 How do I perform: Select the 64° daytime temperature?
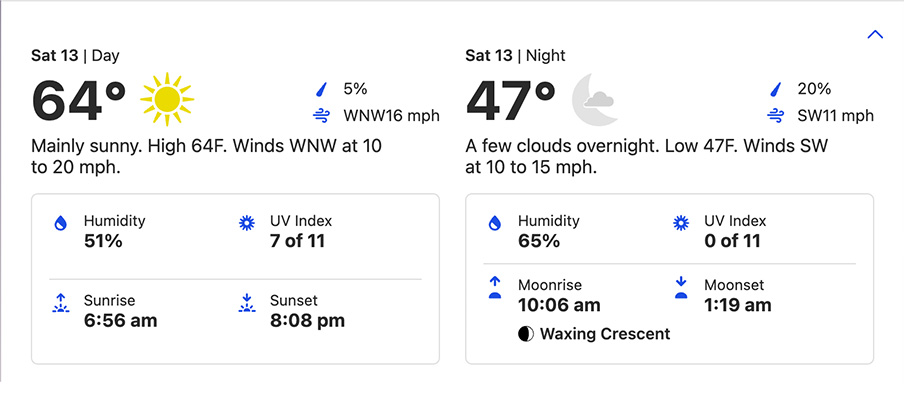tap(79, 100)
